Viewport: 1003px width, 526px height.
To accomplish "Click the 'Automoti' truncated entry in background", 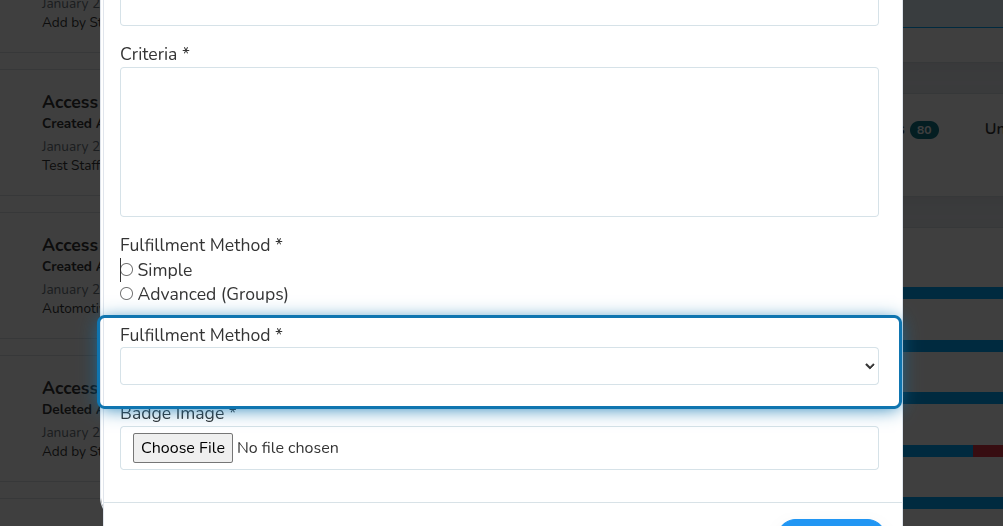I will pos(71,308).
